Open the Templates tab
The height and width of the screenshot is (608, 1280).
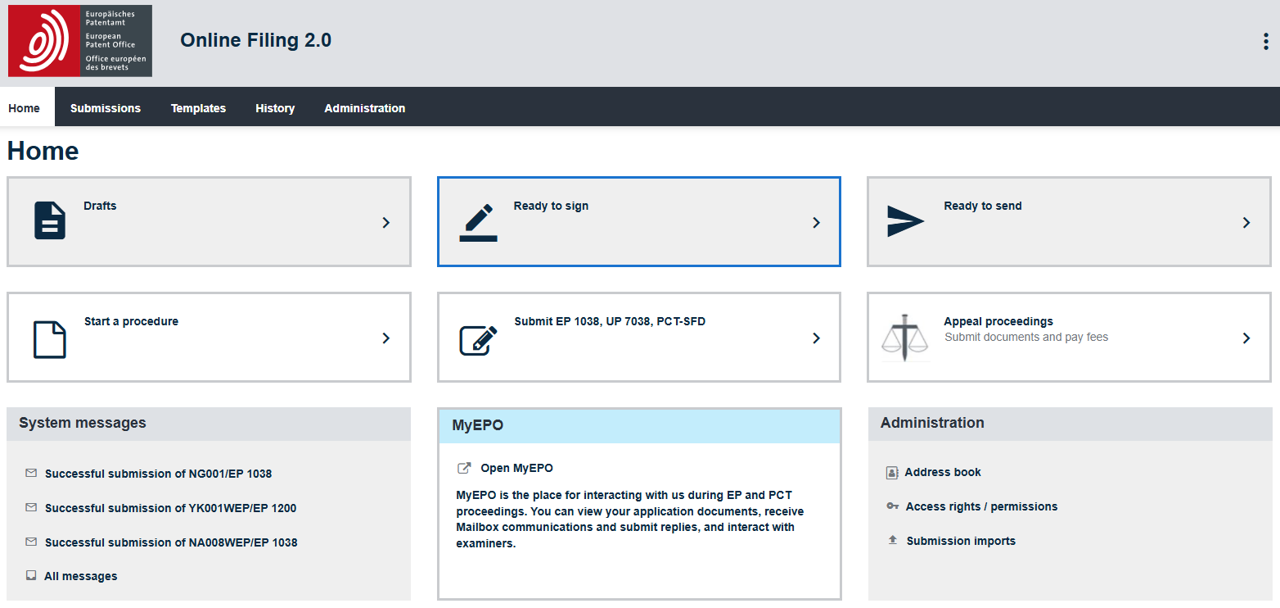pyautogui.click(x=198, y=108)
